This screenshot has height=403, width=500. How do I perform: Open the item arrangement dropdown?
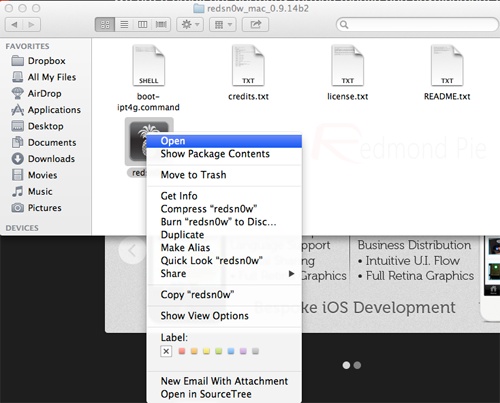(223, 25)
